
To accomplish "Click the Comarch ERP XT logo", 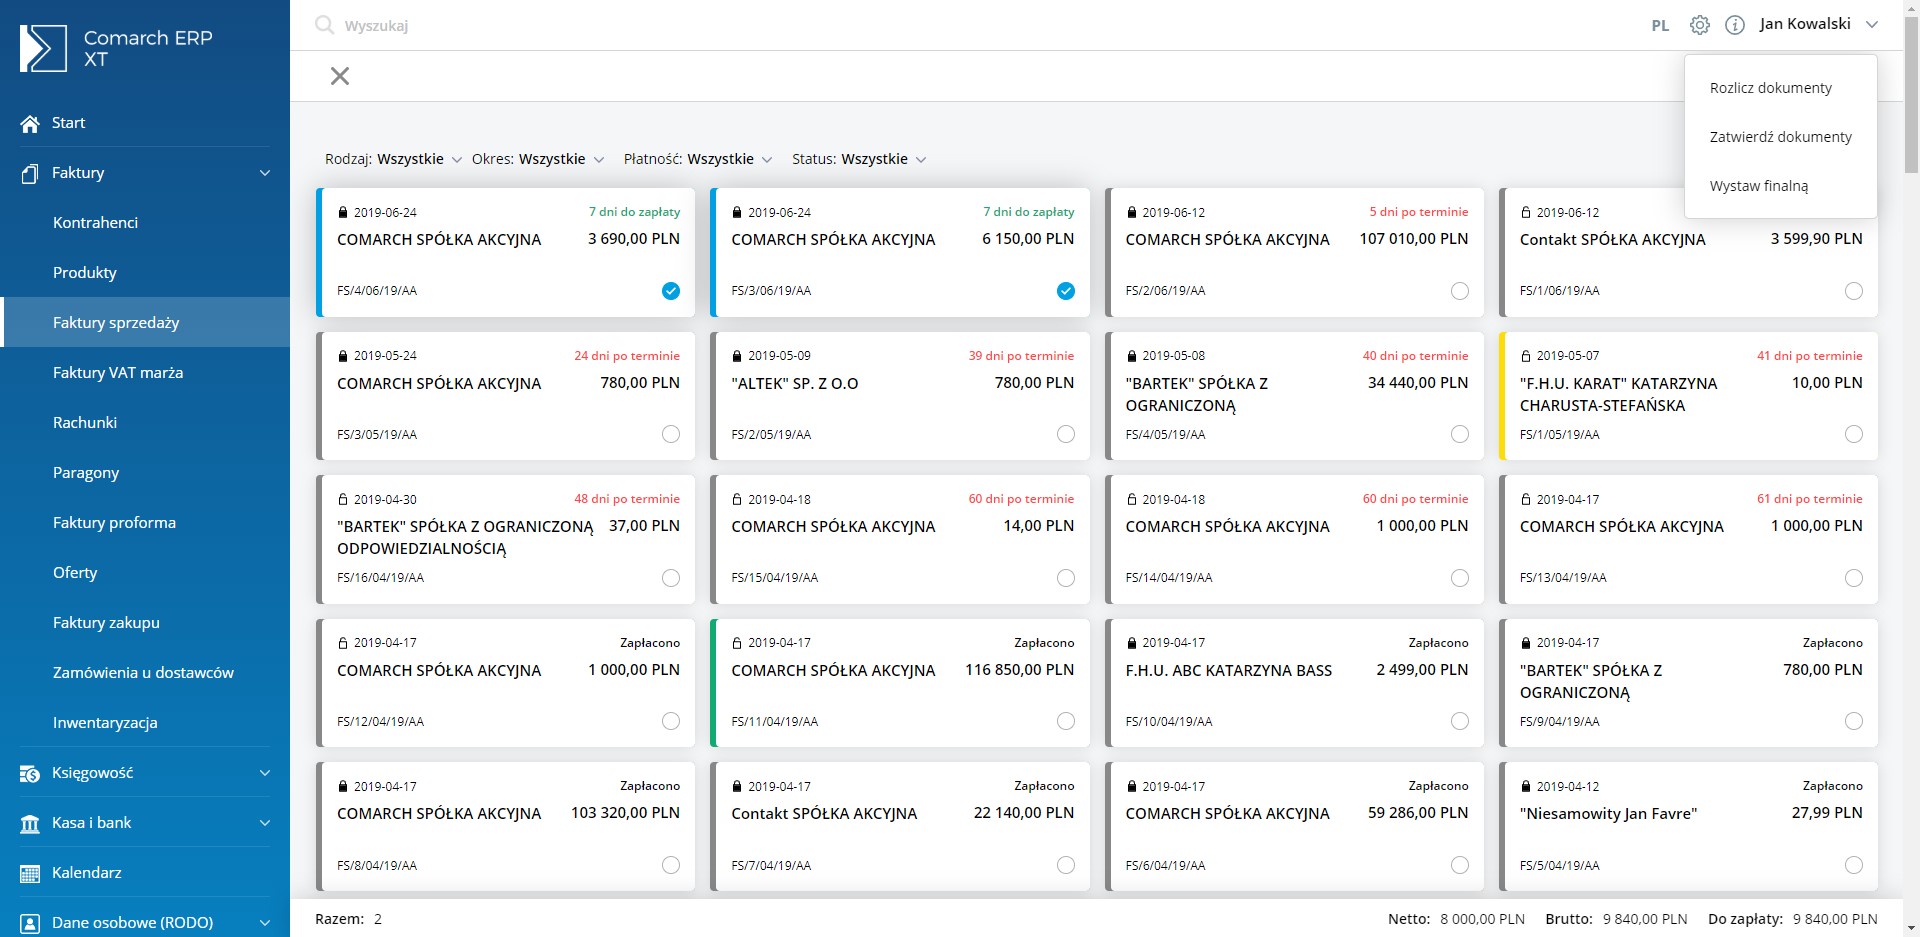I will tap(116, 48).
